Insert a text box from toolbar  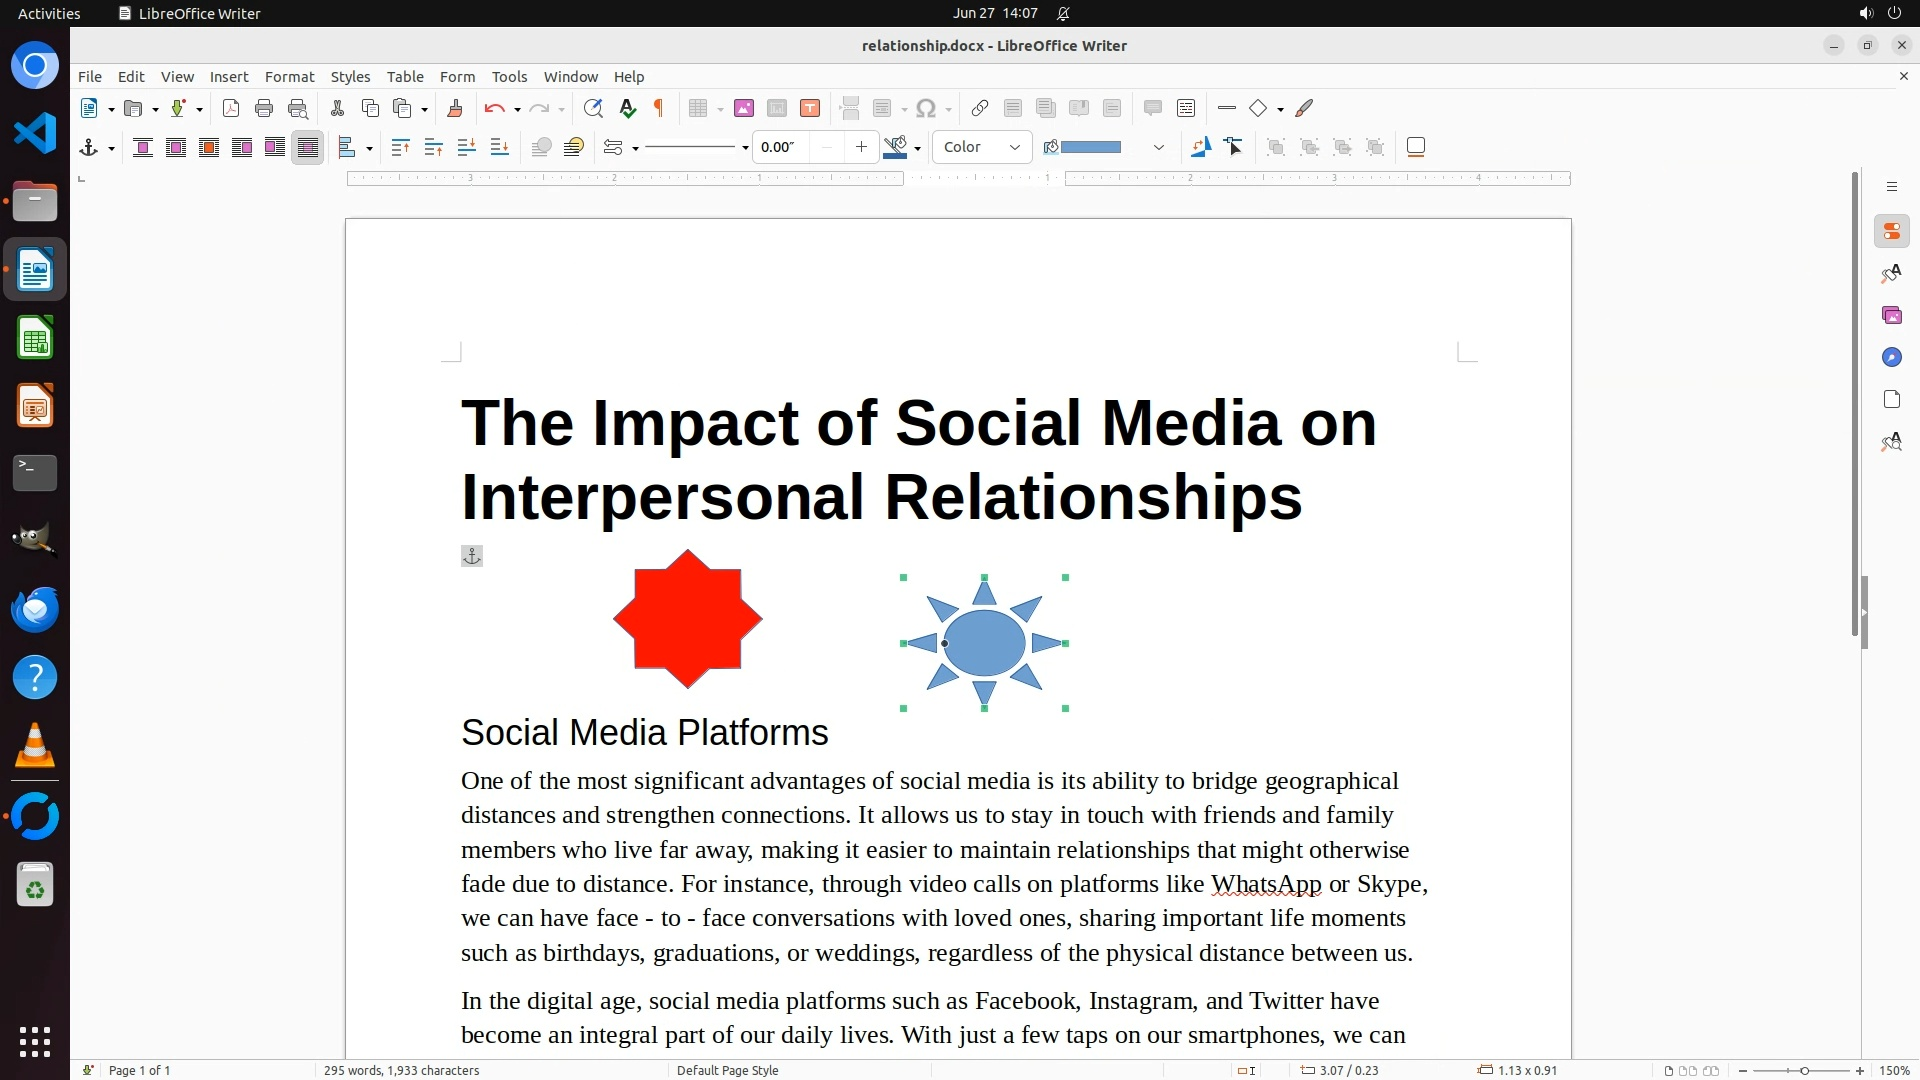810,108
